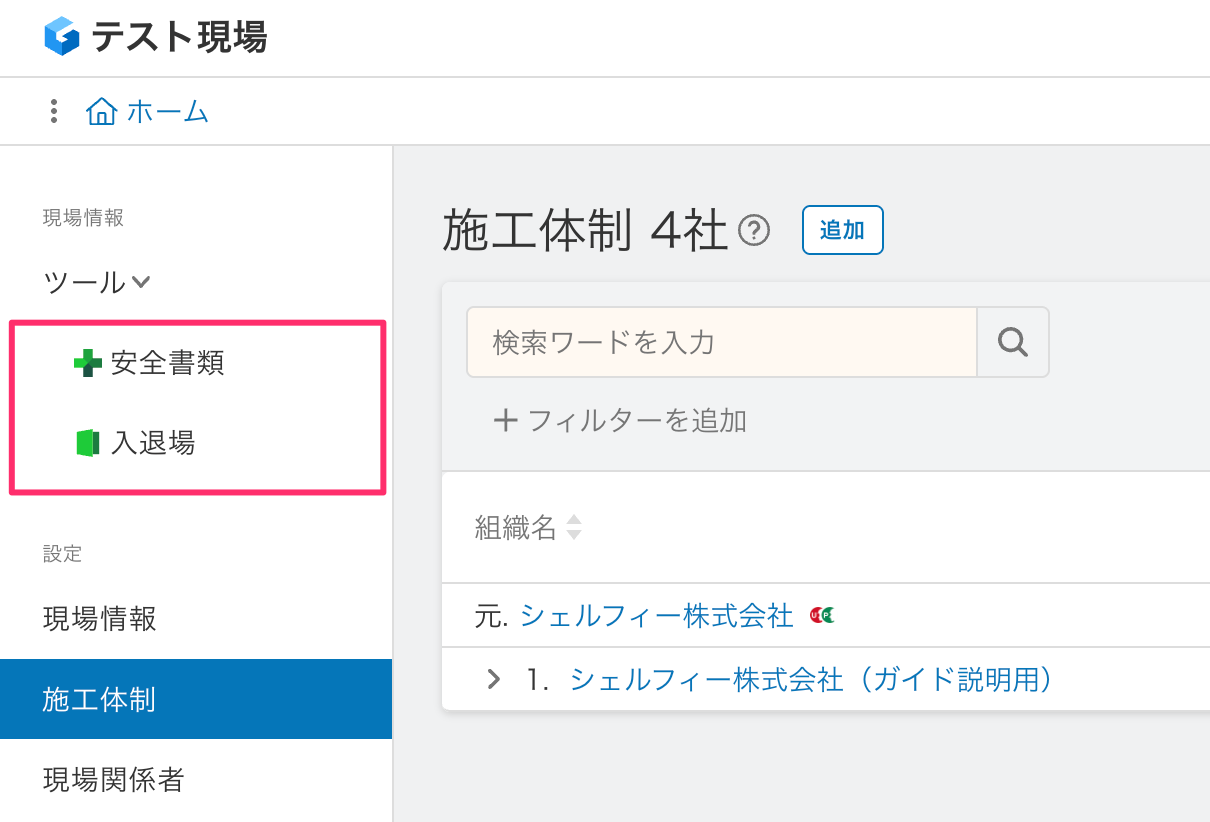The height and width of the screenshot is (822, 1210).
Task: Click the green door 入退場 icon
Action: click(x=88, y=443)
